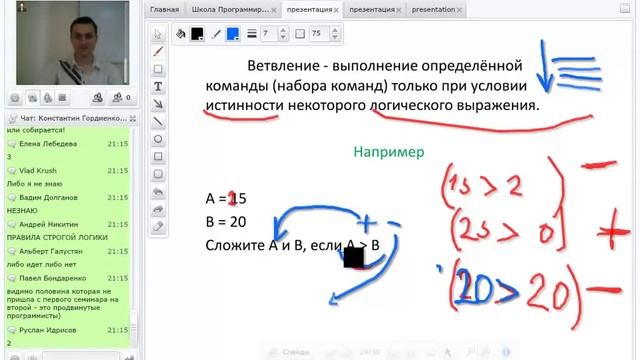Click sender name Вадим Долганов

pos(48,198)
